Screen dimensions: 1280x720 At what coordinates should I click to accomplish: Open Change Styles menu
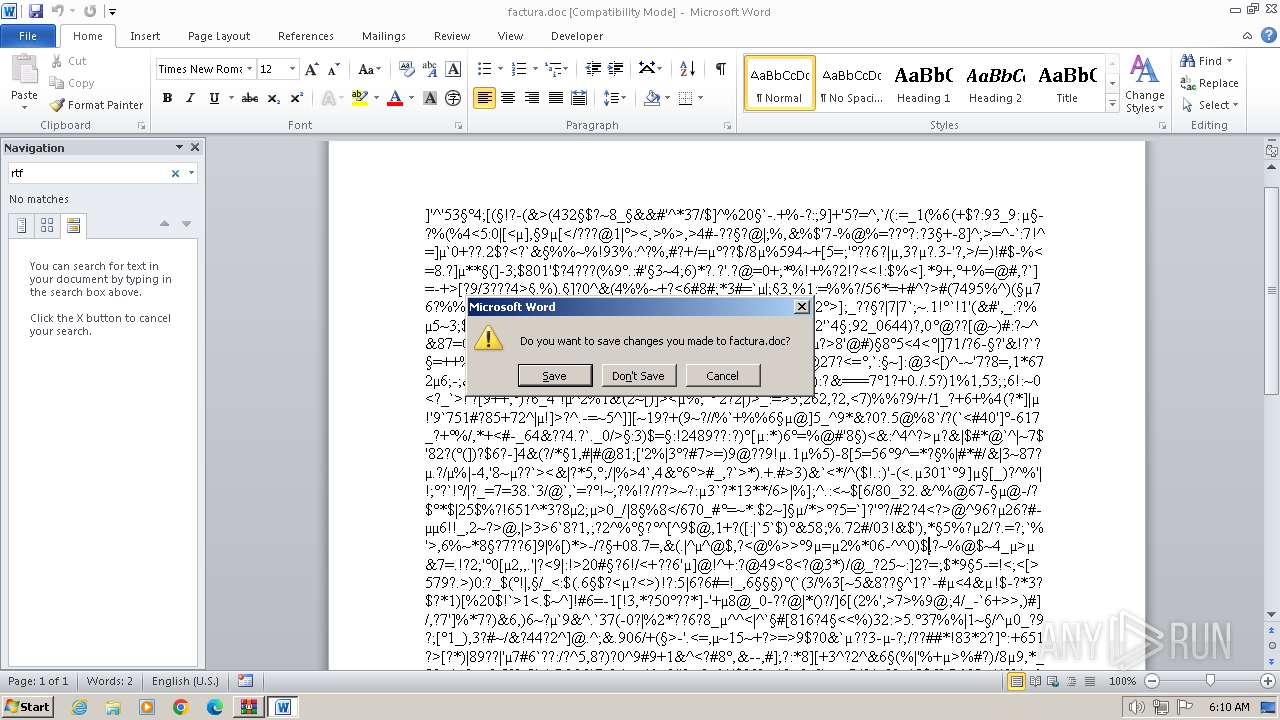click(1144, 84)
